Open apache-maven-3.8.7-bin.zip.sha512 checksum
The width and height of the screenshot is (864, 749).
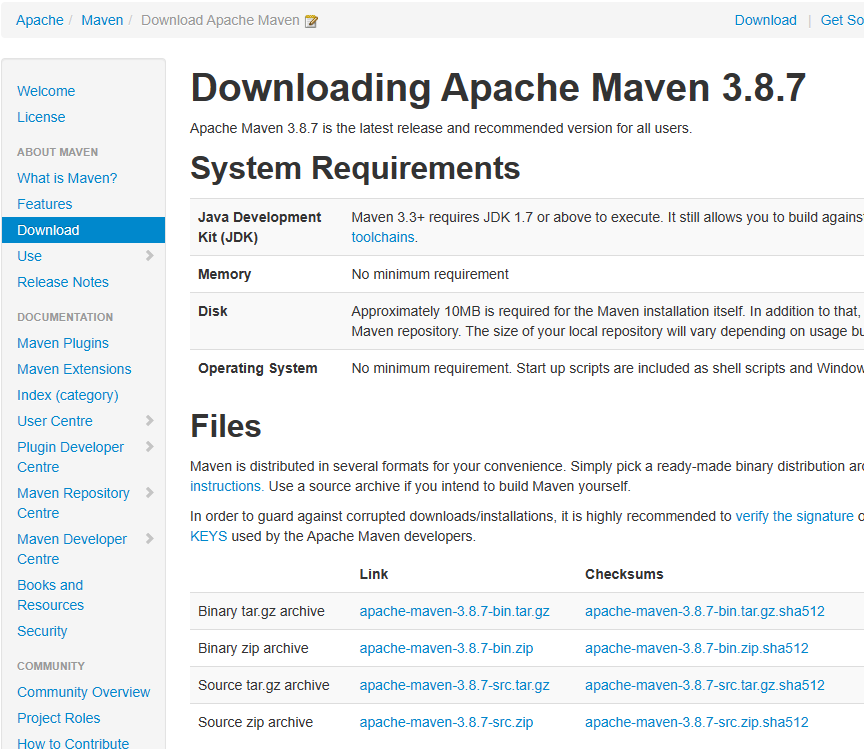pyautogui.click(x=696, y=648)
